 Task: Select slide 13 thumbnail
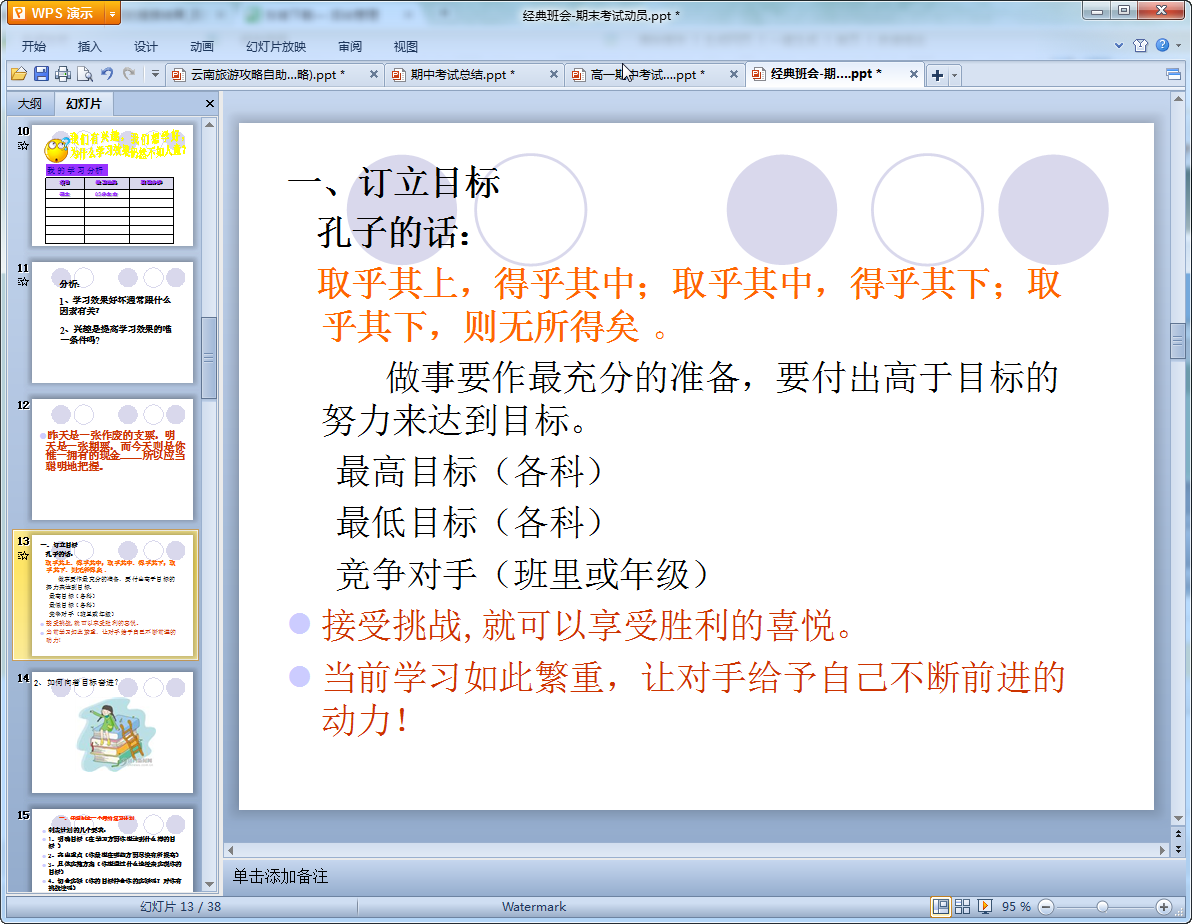[113, 595]
